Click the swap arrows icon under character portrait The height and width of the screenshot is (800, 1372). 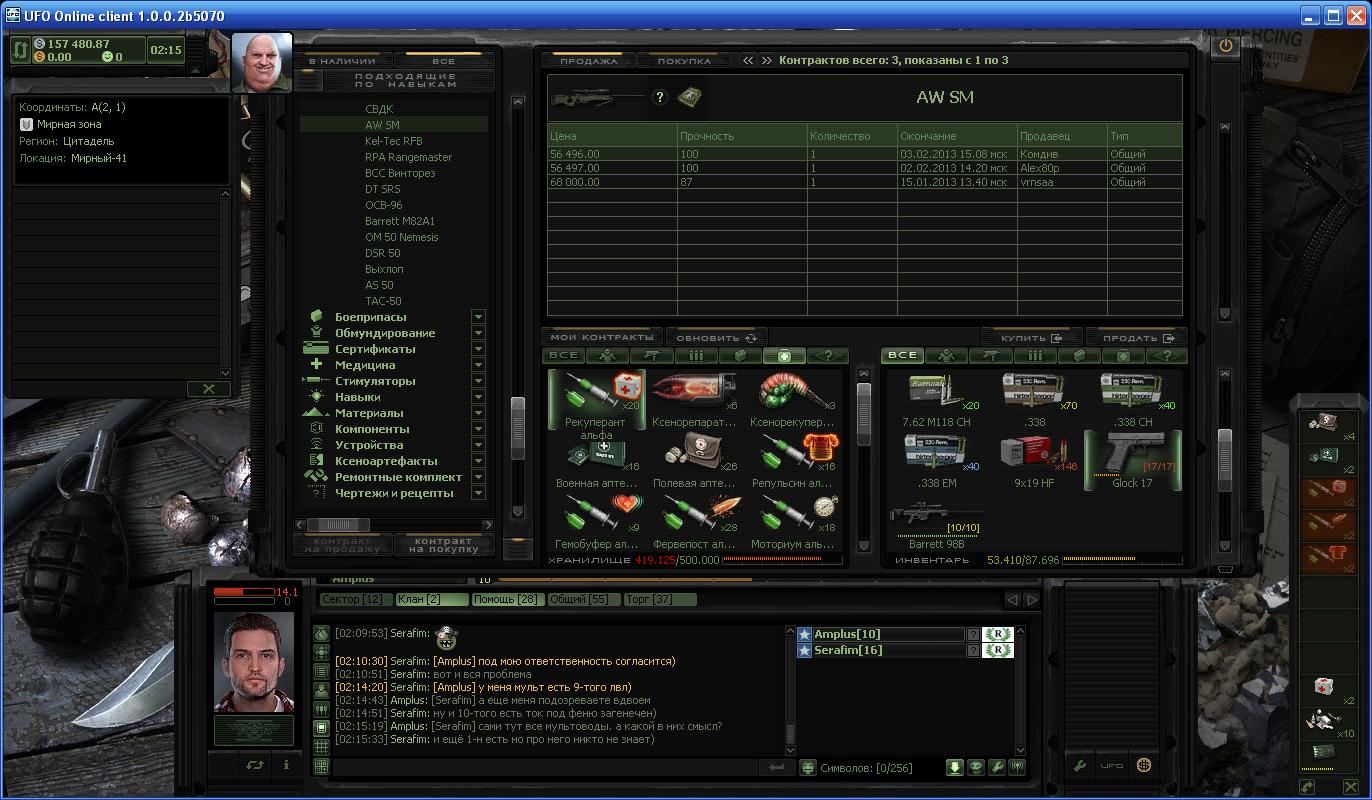click(255, 765)
